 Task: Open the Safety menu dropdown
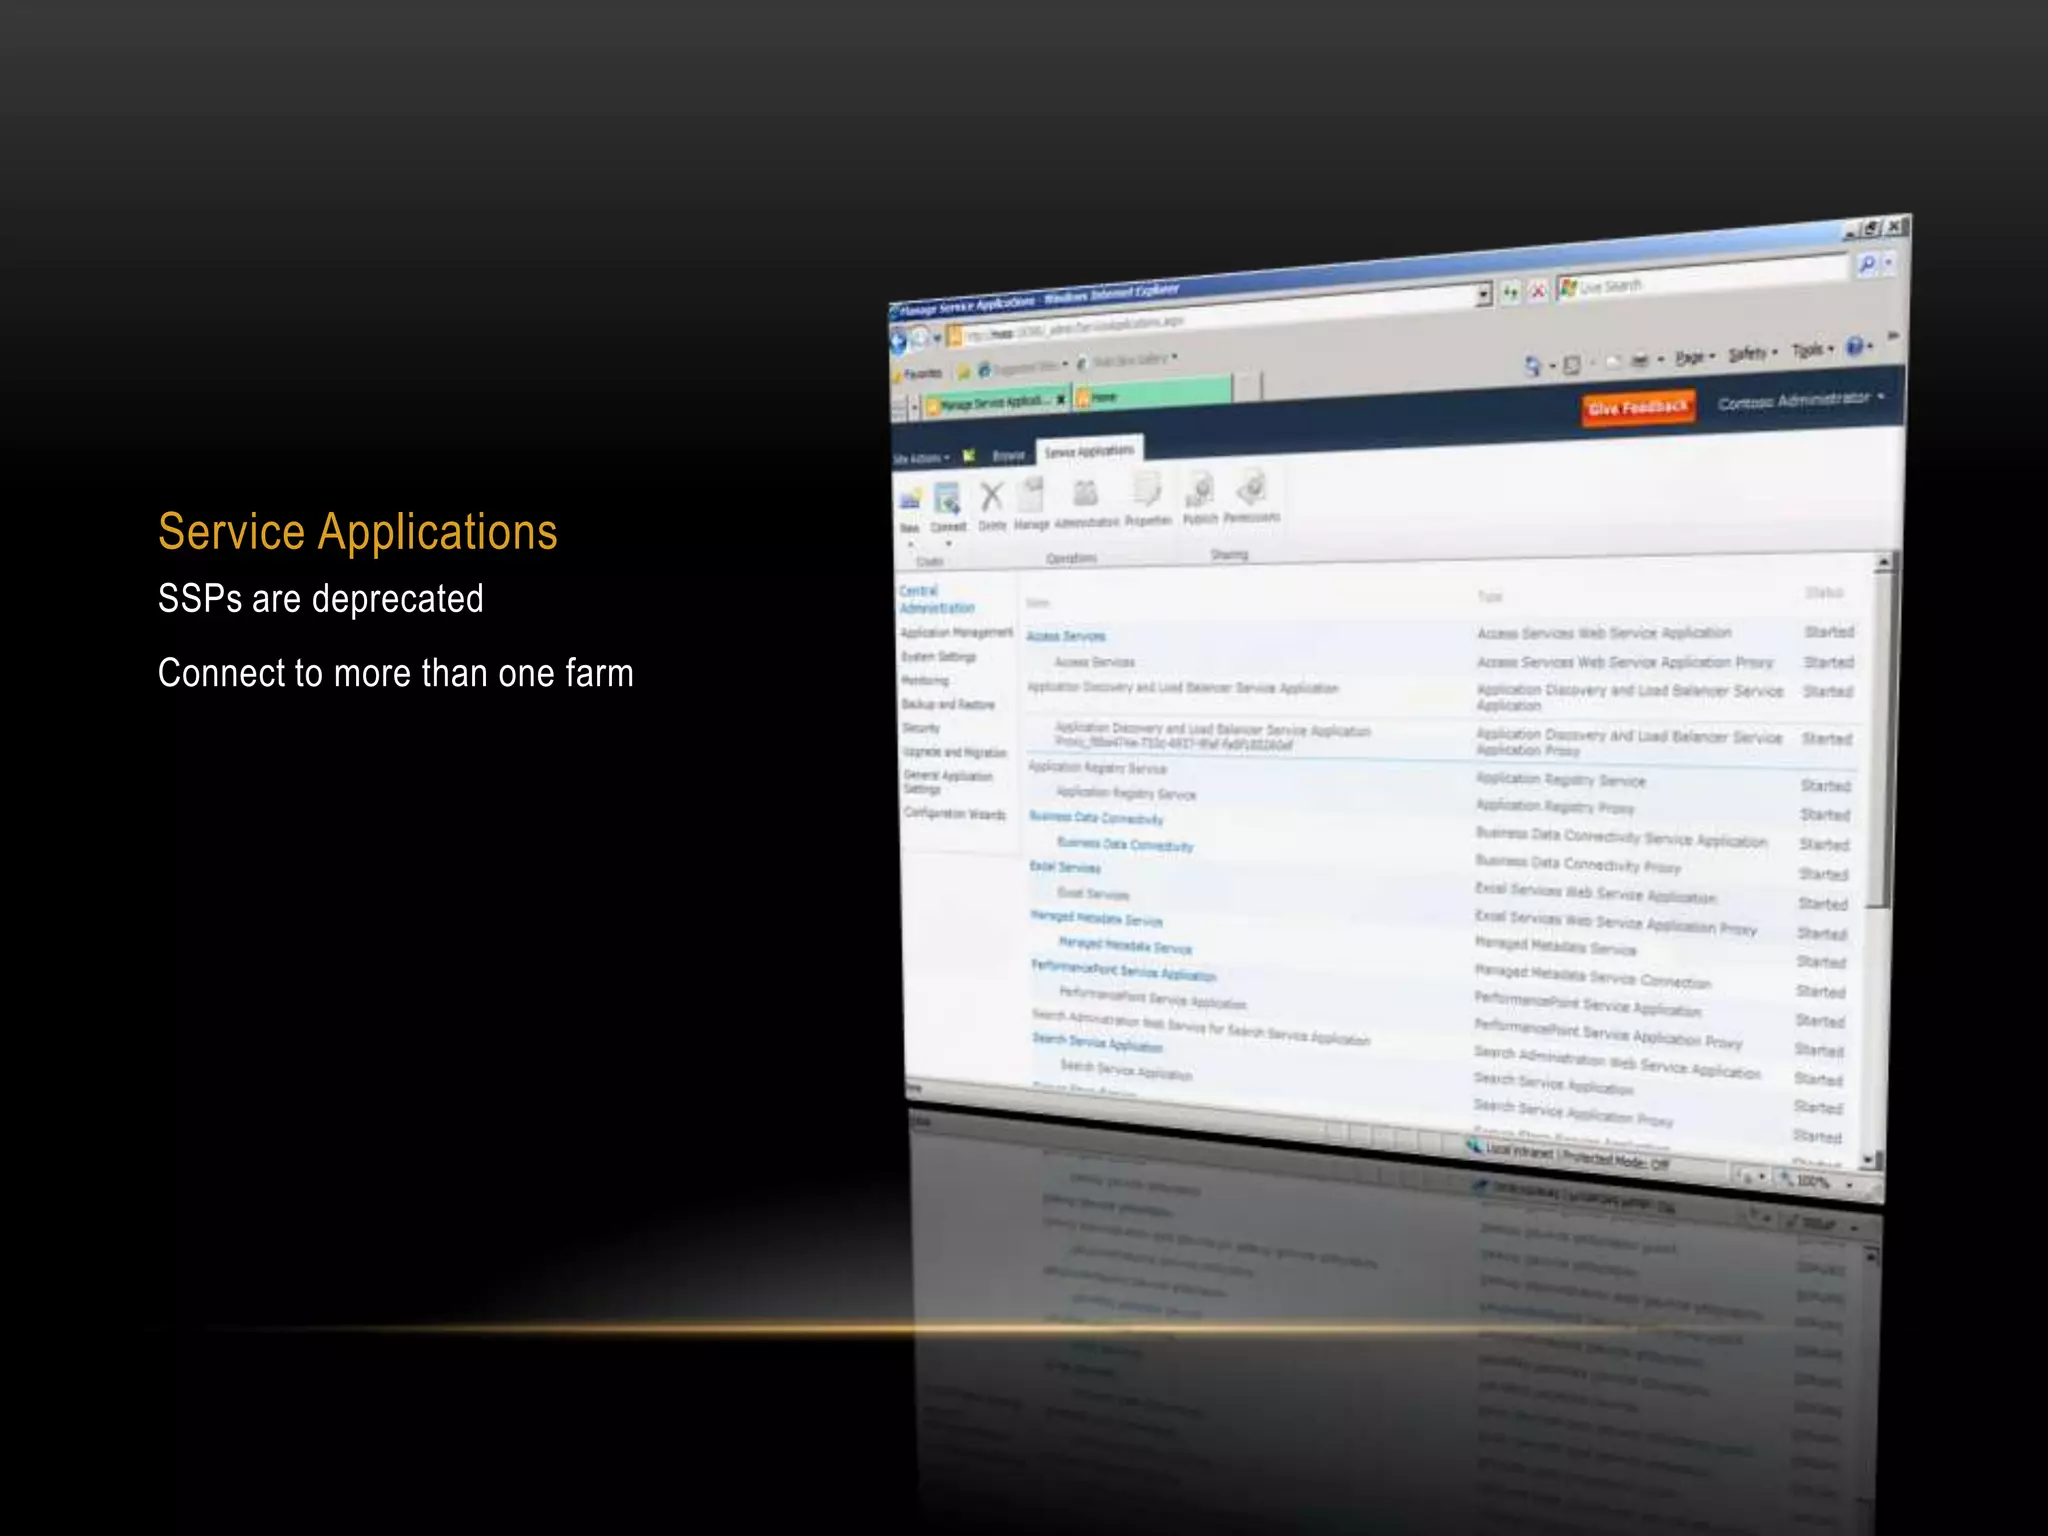click(1752, 353)
